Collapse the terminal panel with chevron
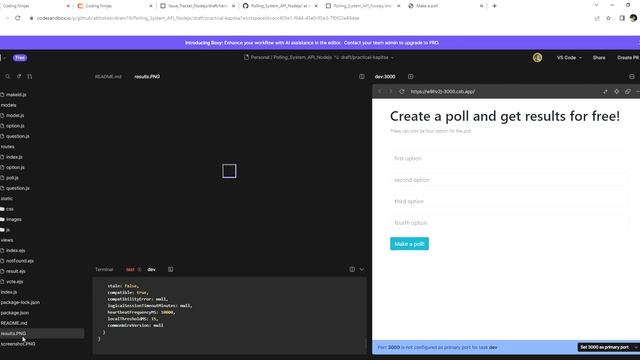Screen dimensions: 640x360 pyautogui.click(x=362, y=269)
